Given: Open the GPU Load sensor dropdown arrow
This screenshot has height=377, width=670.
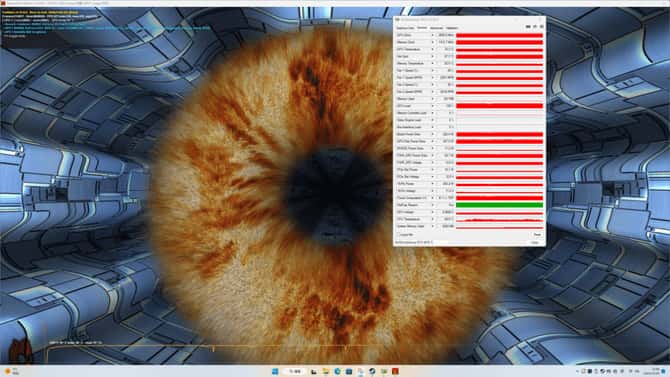Looking at the screenshot, I should (x=432, y=106).
